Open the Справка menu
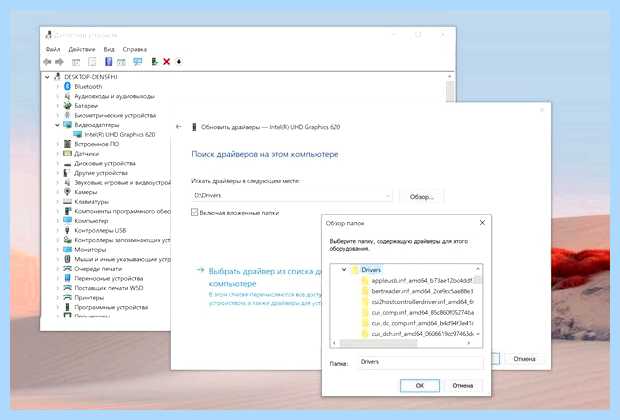 135,49
